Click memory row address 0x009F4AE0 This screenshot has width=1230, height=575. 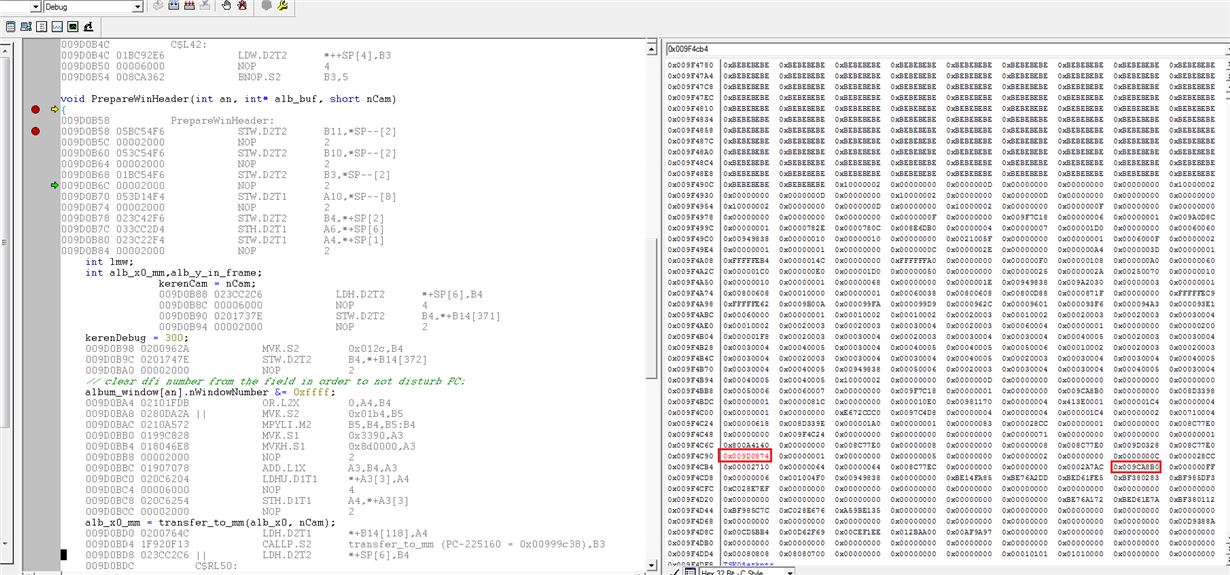(x=690, y=325)
